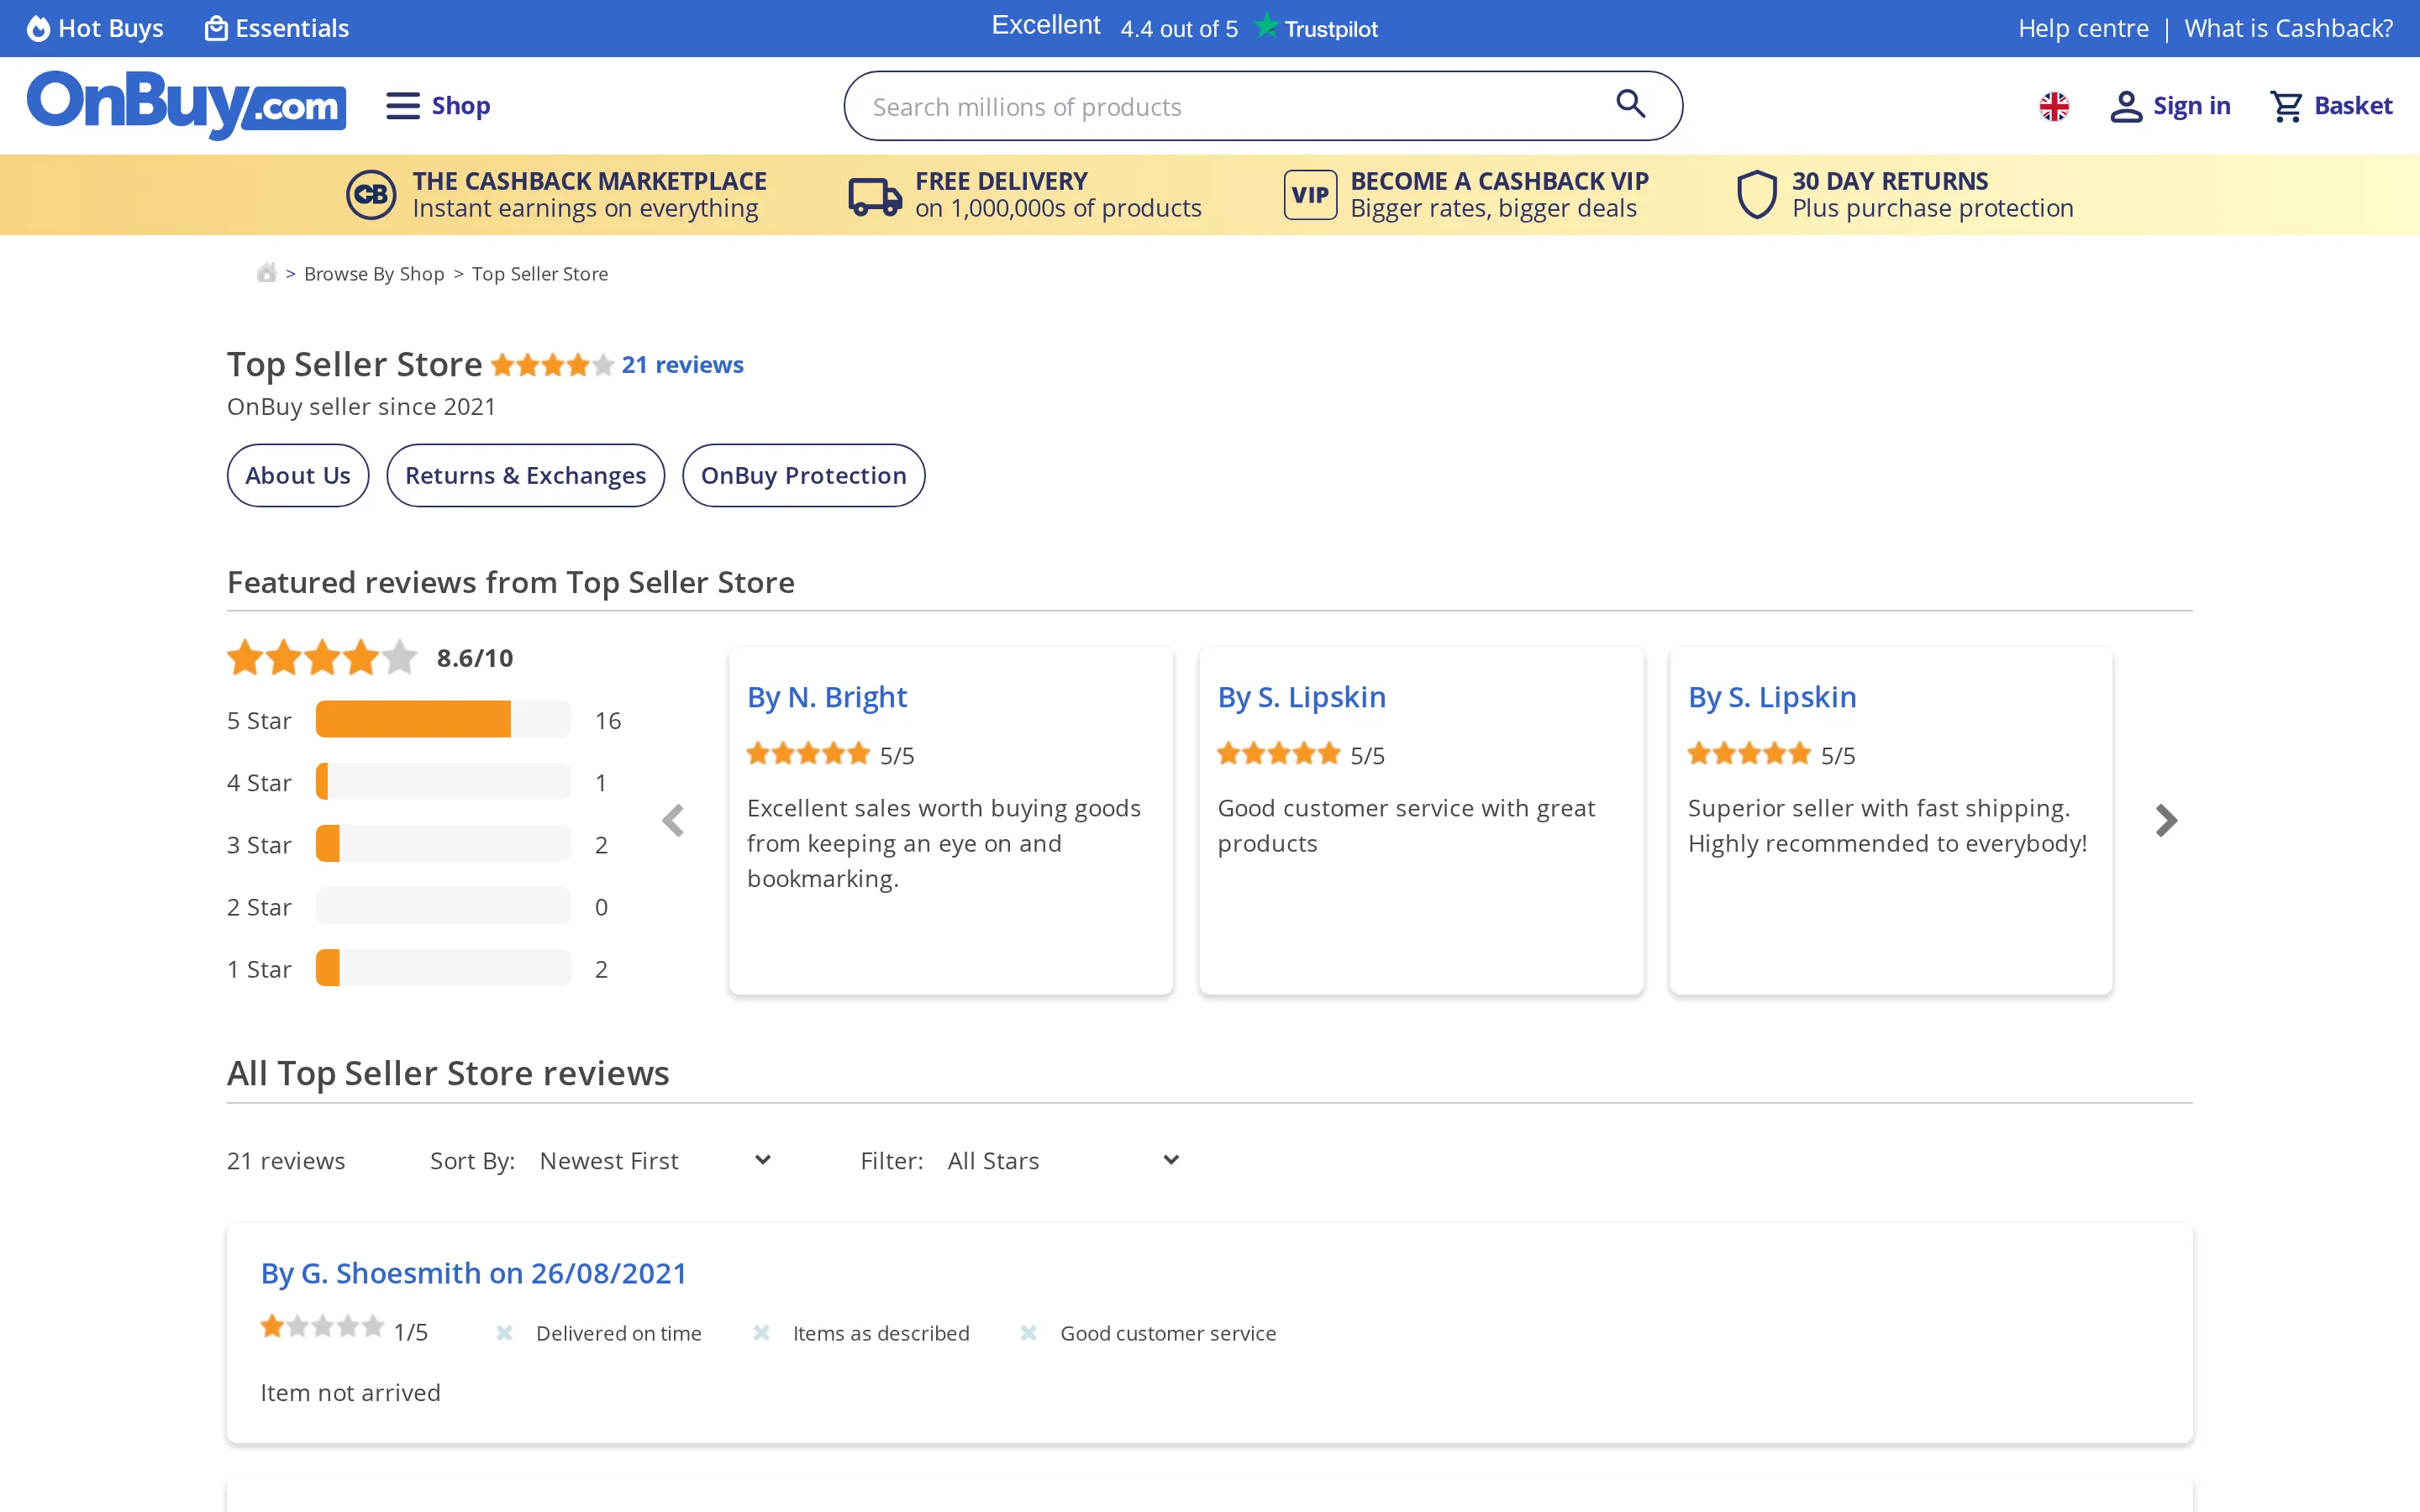Click the Delivered on time cross icon
The width and height of the screenshot is (2420, 1512).
coord(504,1333)
